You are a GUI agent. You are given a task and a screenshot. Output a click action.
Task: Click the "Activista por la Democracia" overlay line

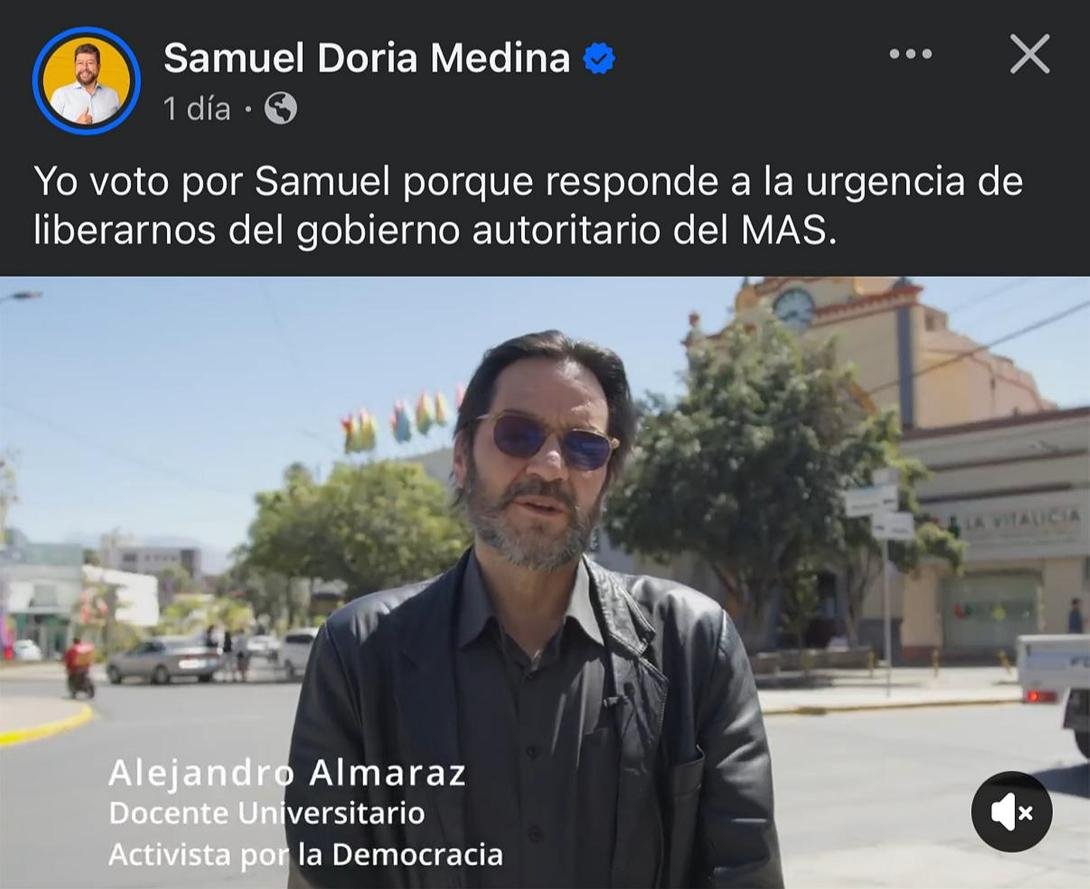click(305, 854)
